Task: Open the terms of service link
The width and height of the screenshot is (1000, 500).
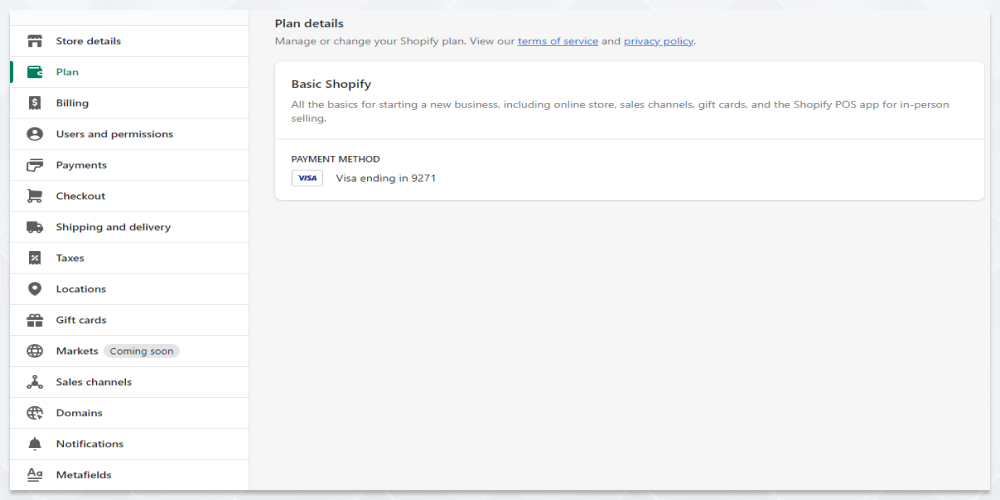Action: [557, 41]
